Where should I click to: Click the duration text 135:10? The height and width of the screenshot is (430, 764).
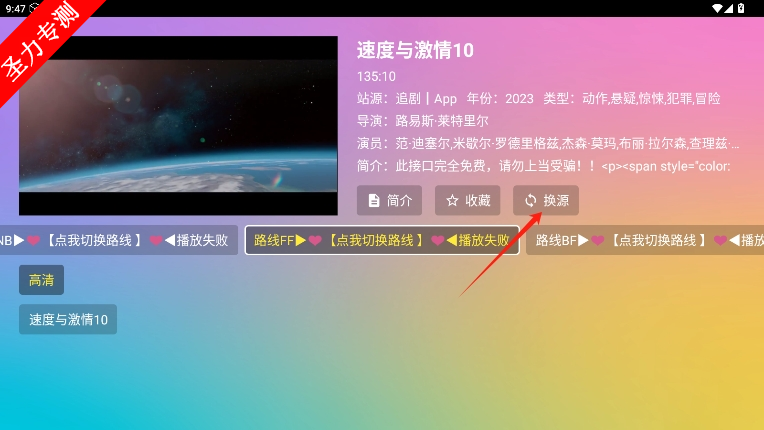(x=376, y=76)
